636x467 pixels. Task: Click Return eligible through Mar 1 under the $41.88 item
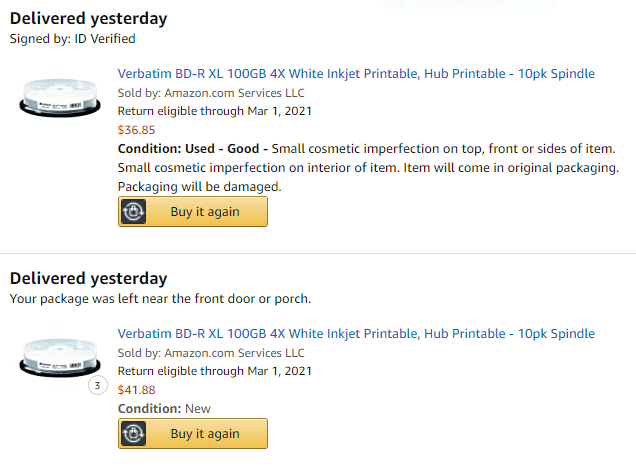tap(215, 371)
